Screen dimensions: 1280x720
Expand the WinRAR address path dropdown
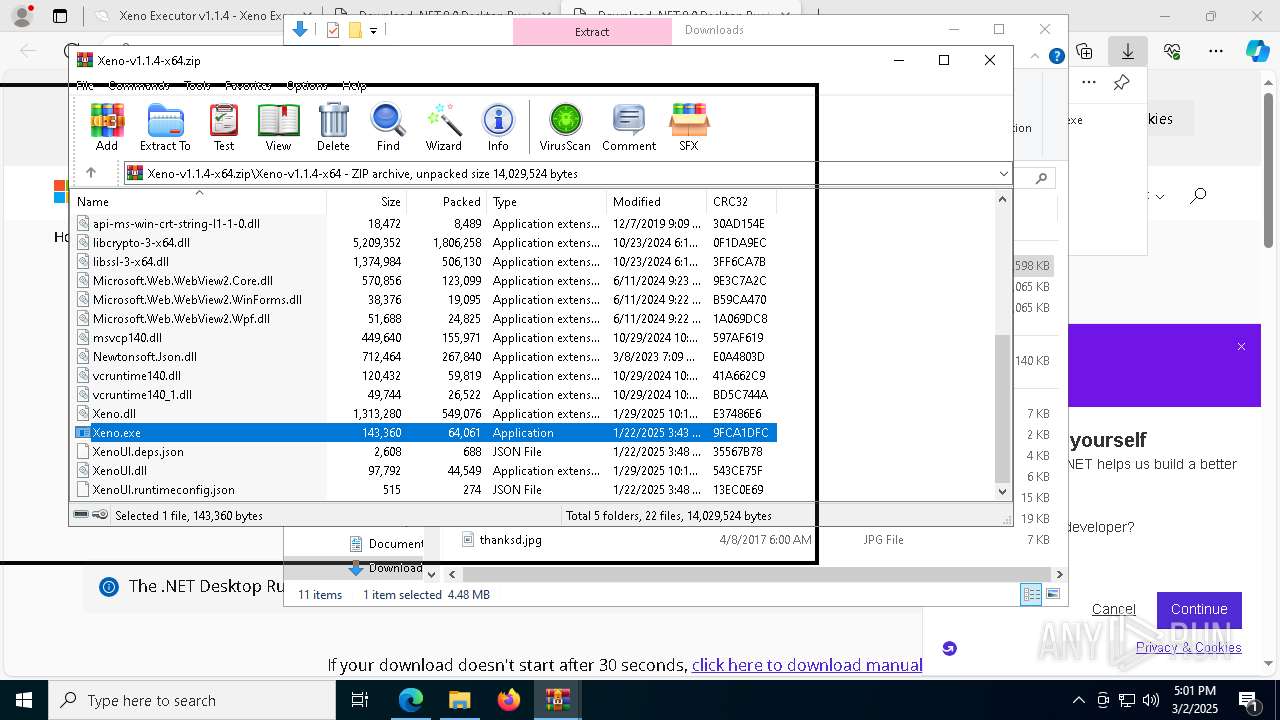click(1003, 173)
